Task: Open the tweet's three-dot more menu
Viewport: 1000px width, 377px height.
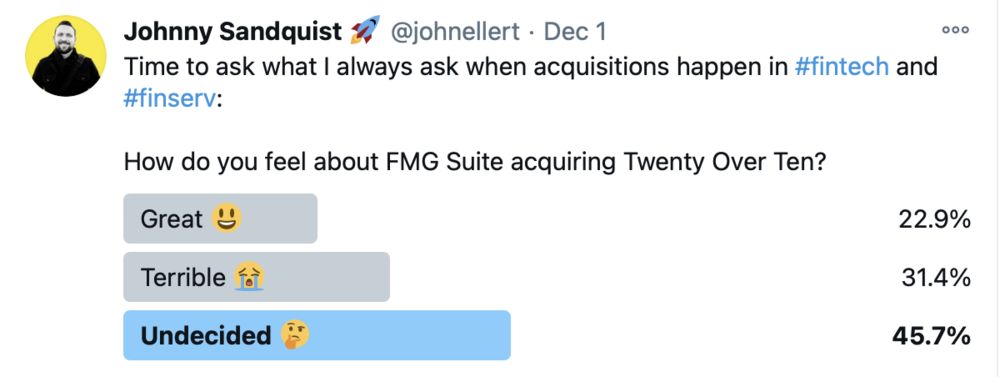Action: (x=955, y=30)
